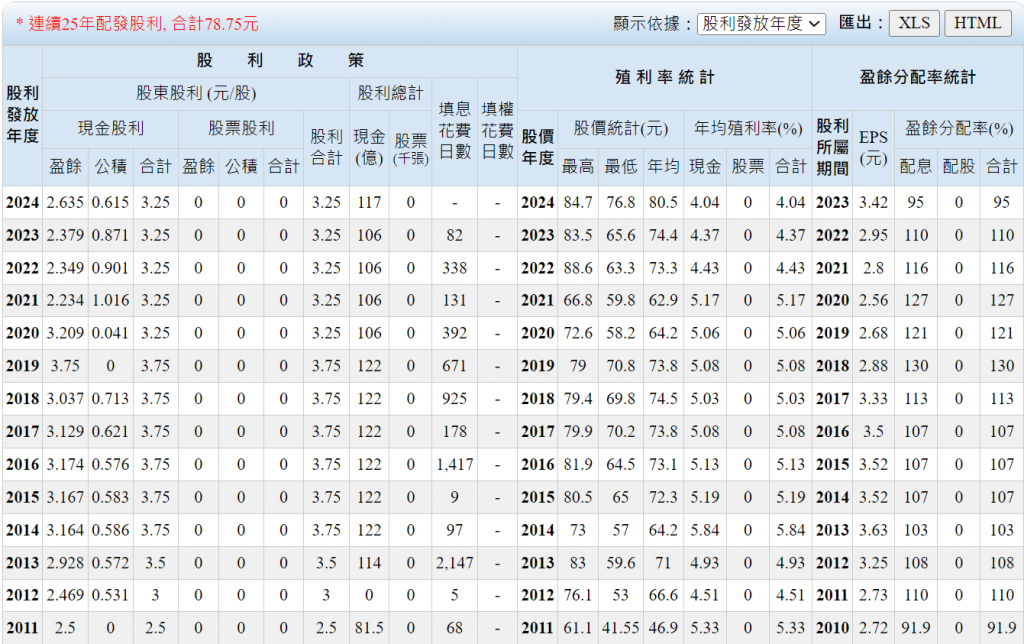Click the 盈餘分配率統計 section header
The width and height of the screenshot is (1024, 644).
coord(917,77)
